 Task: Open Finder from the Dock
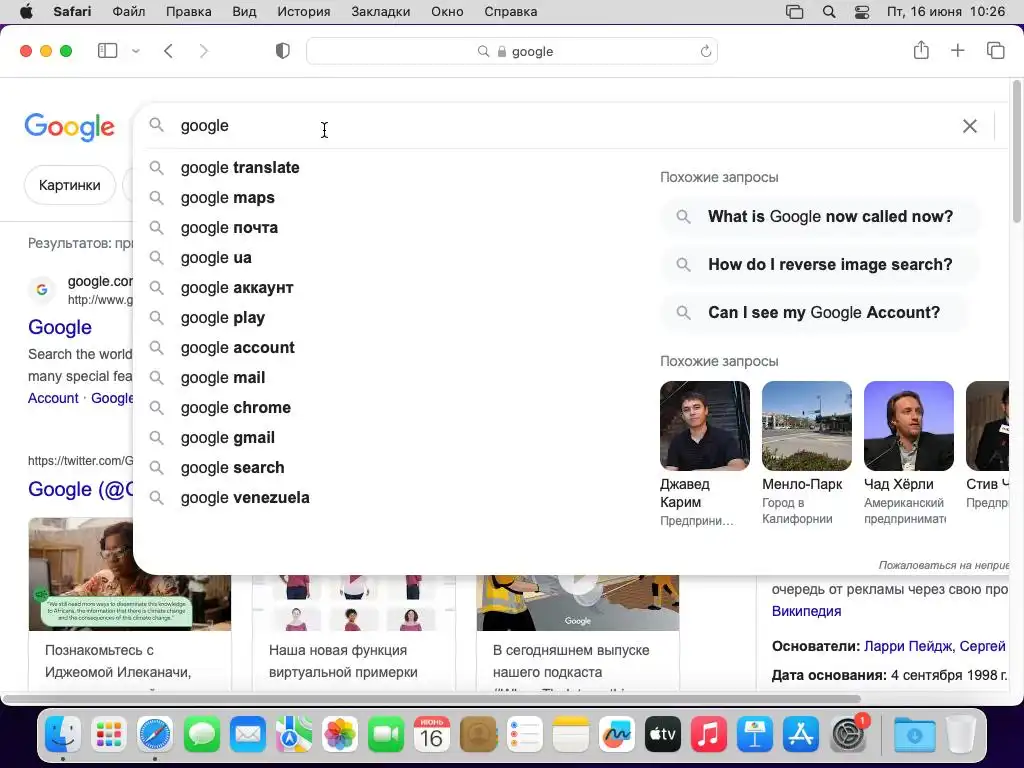click(63, 735)
